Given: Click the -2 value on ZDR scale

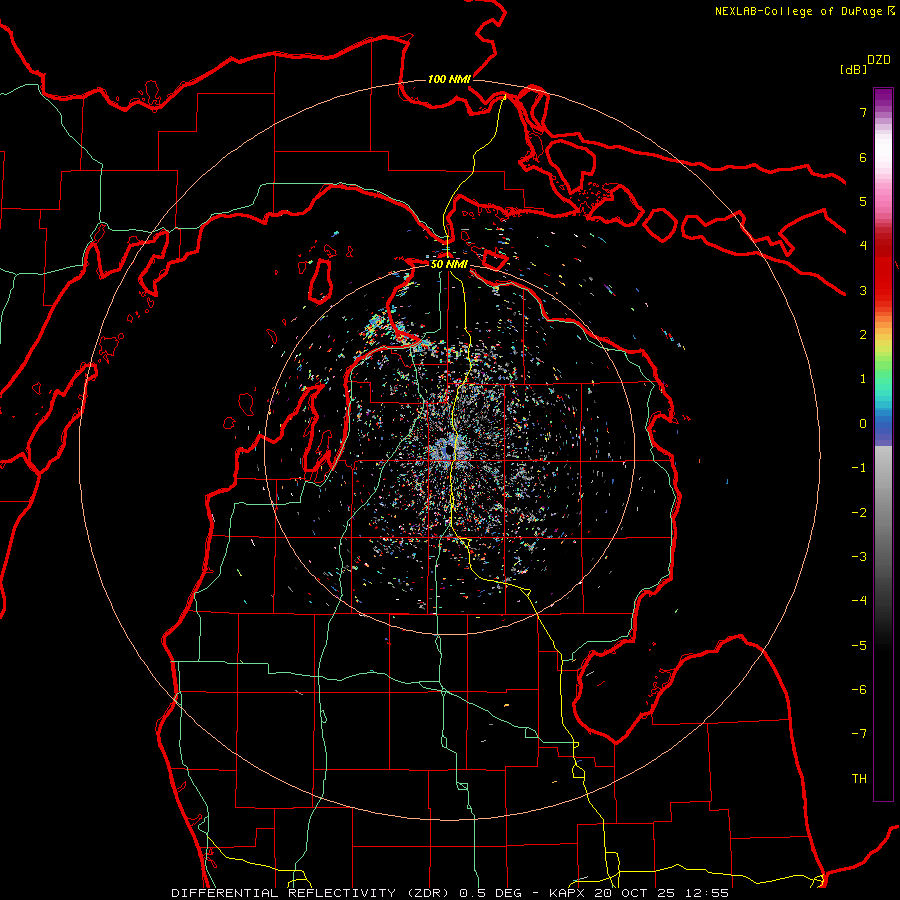Looking at the screenshot, I should [x=859, y=513].
